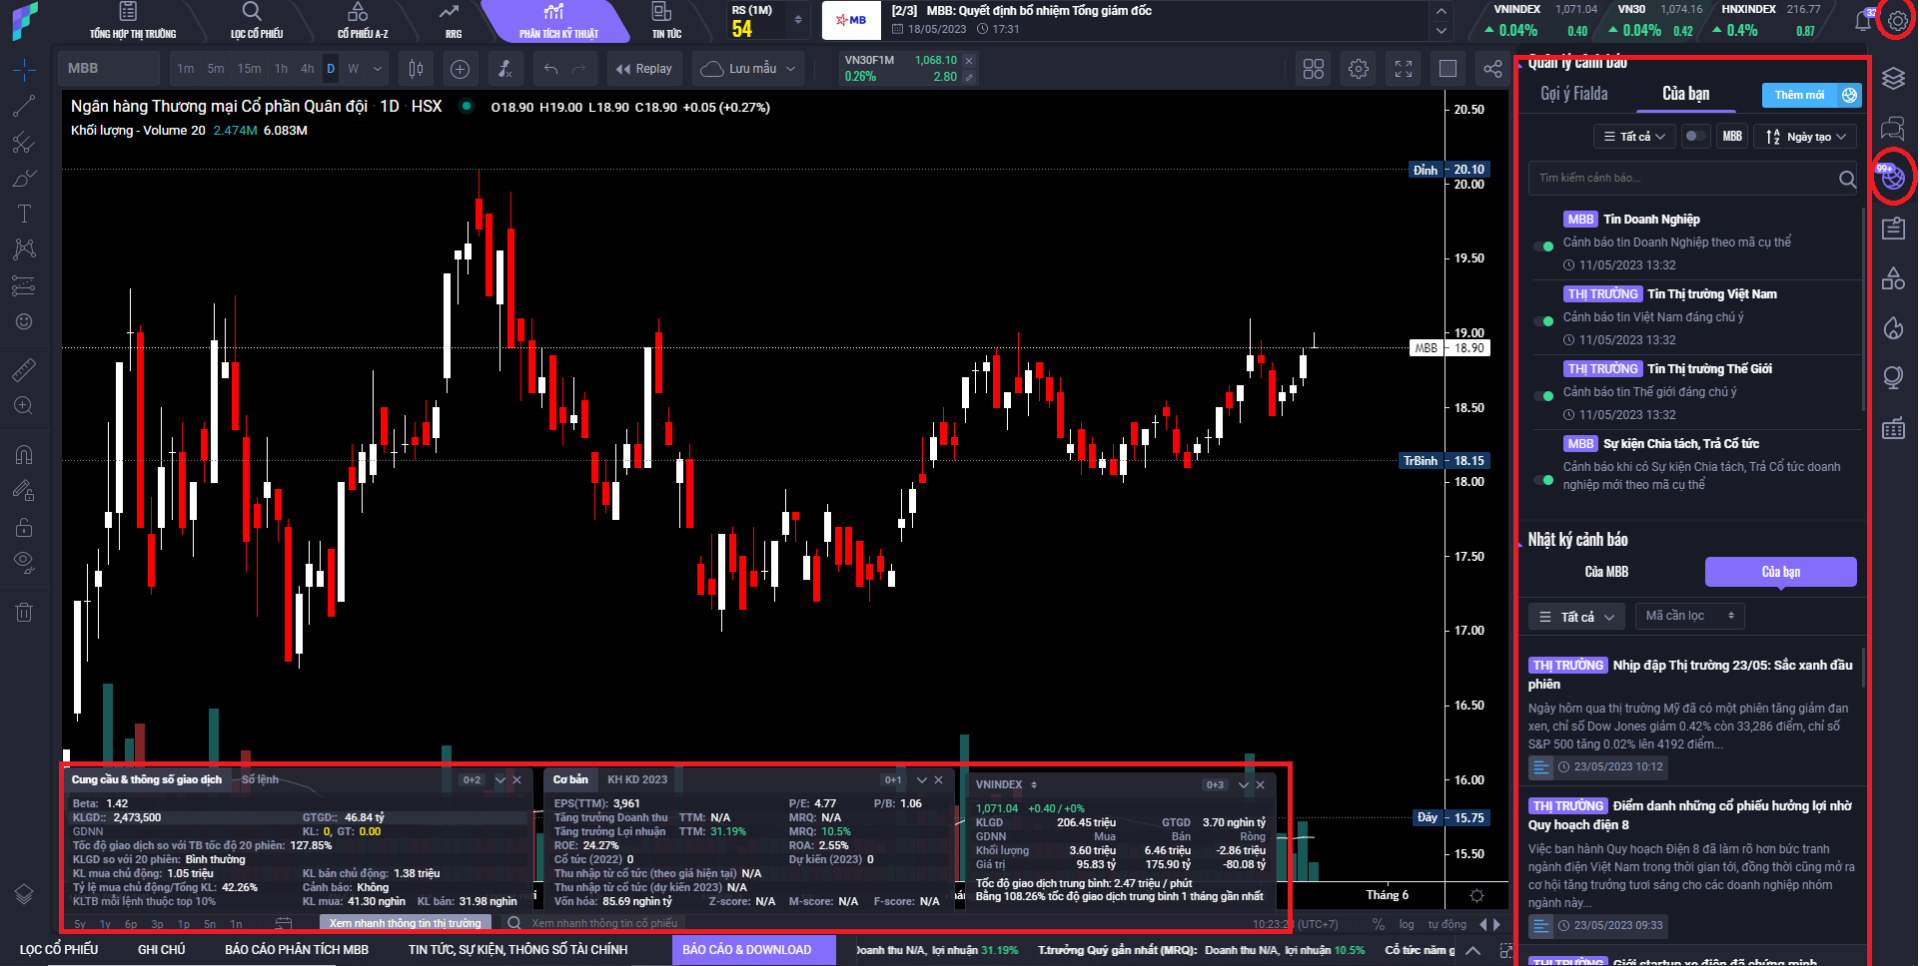The image size is (1920, 966).
Task: Open the candlestick chart type selector
Action: coord(416,69)
